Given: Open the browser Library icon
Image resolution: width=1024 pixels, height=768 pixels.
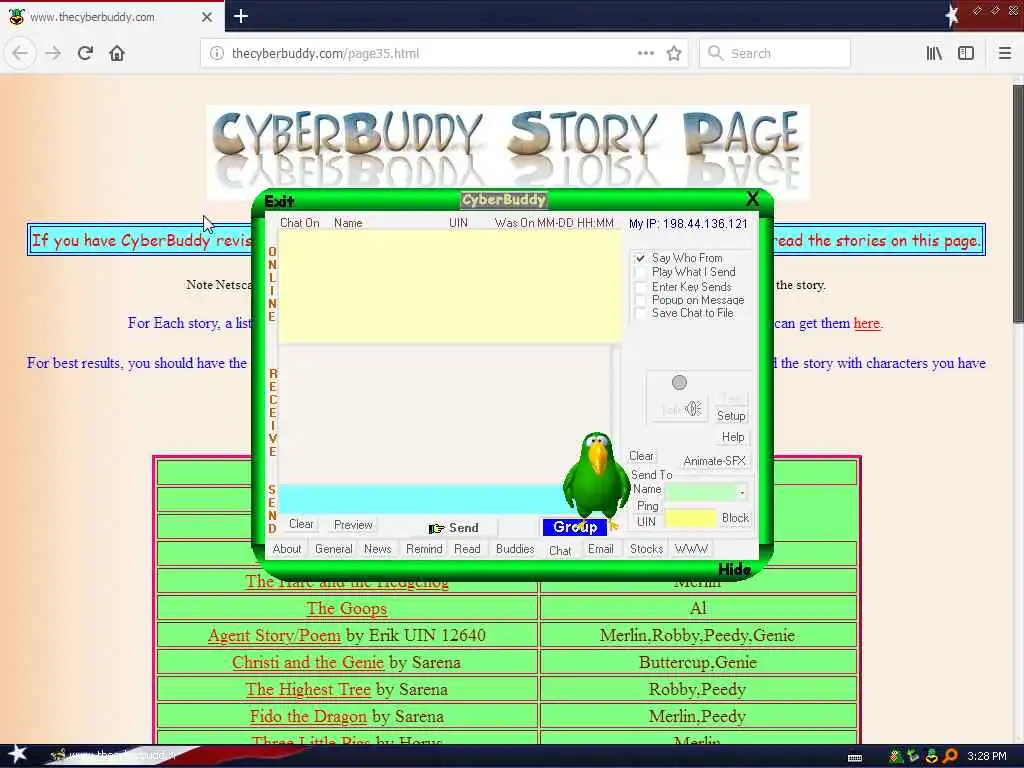Looking at the screenshot, I should [x=934, y=53].
